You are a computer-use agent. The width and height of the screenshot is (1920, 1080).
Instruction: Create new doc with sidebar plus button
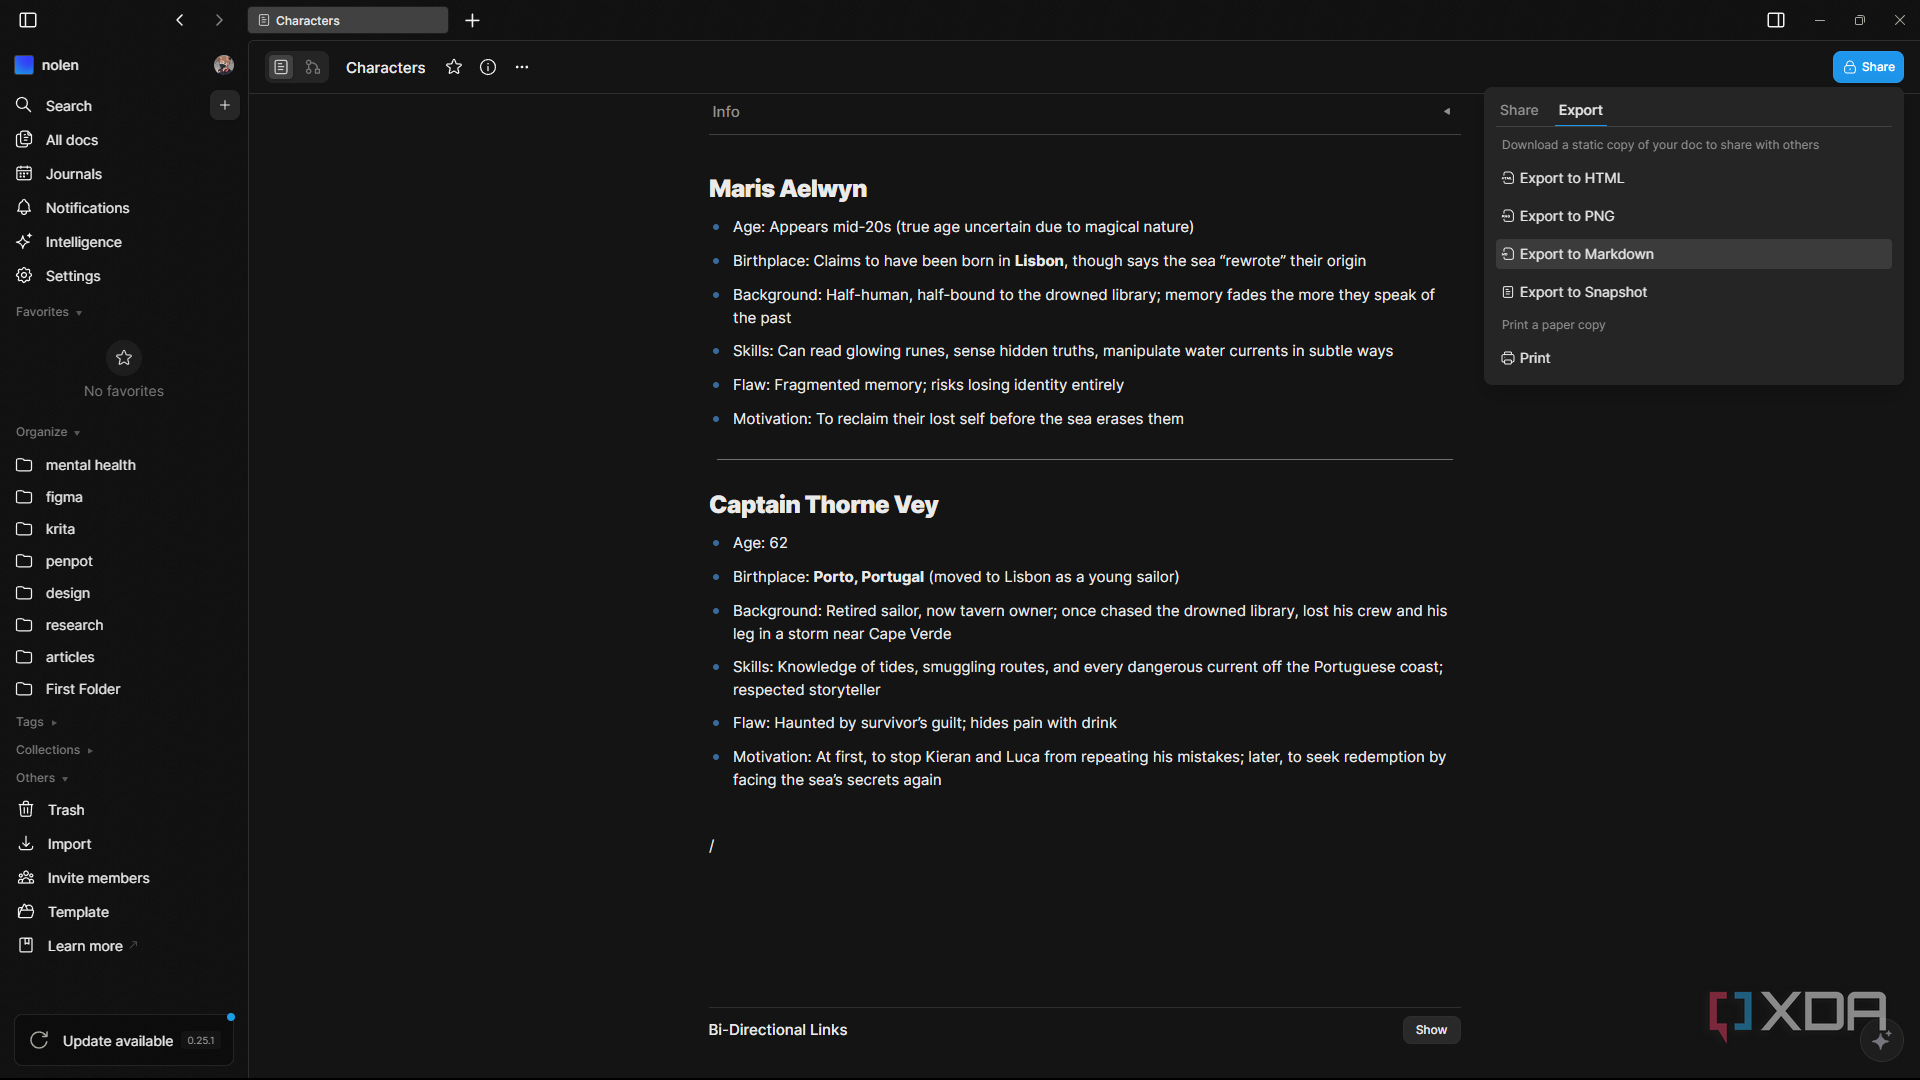coord(225,105)
